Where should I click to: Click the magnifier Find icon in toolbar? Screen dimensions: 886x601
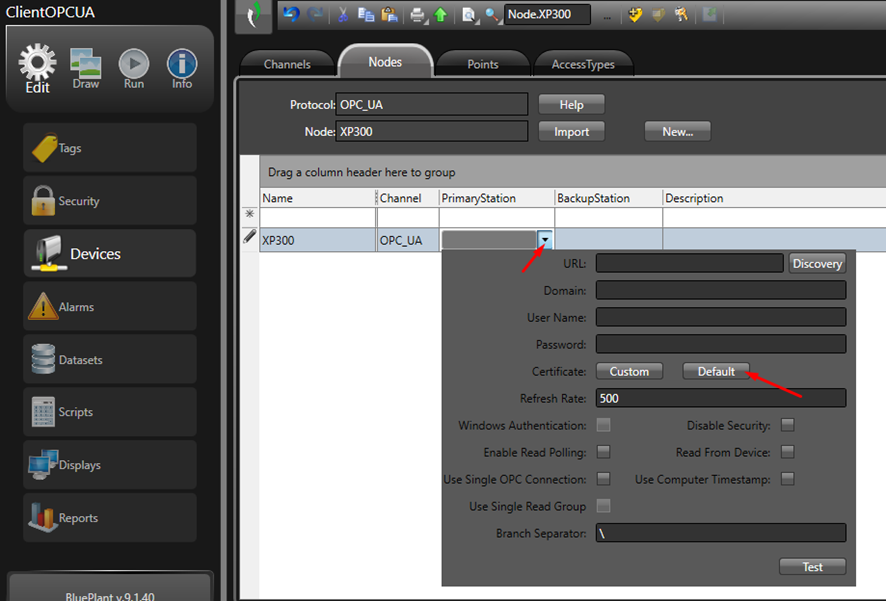[493, 14]
